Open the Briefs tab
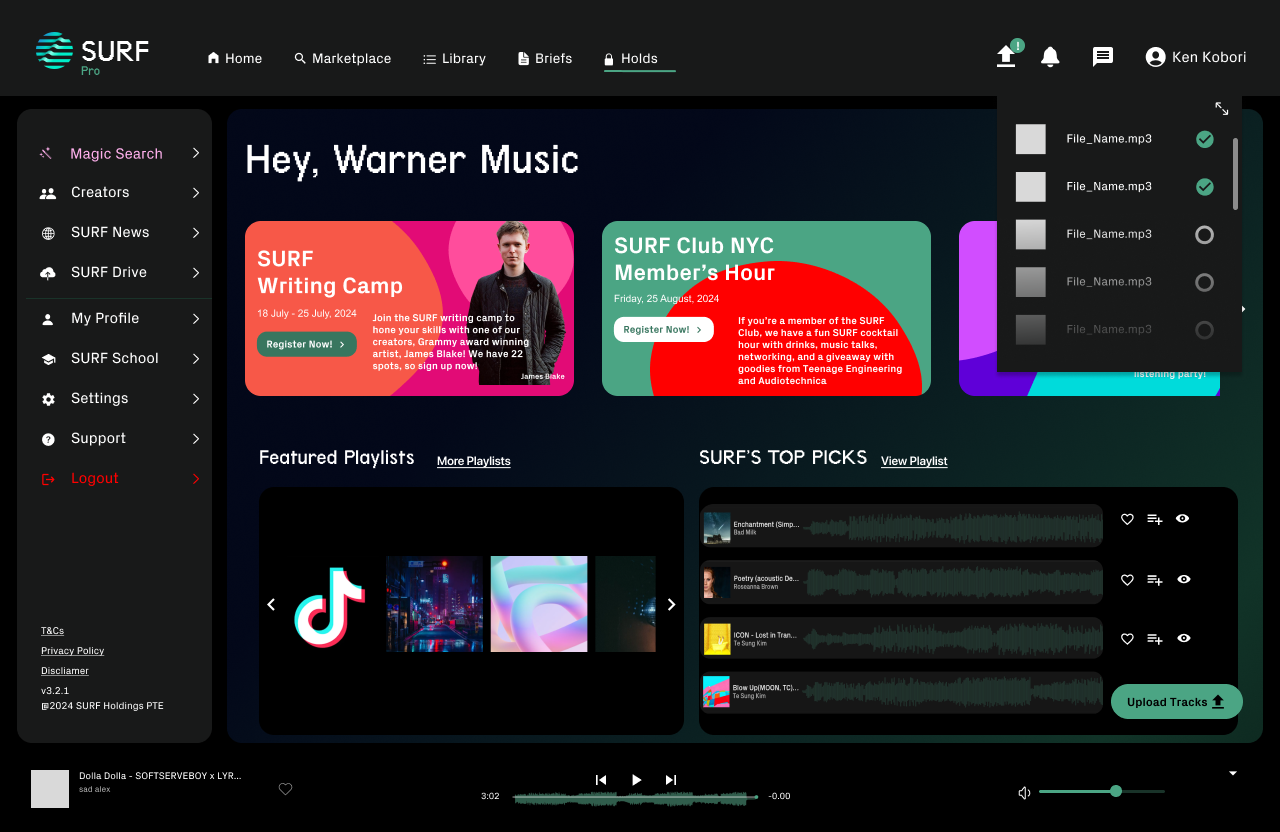The height and width of the screenshot is (832, 1280). tap(545, 59)
